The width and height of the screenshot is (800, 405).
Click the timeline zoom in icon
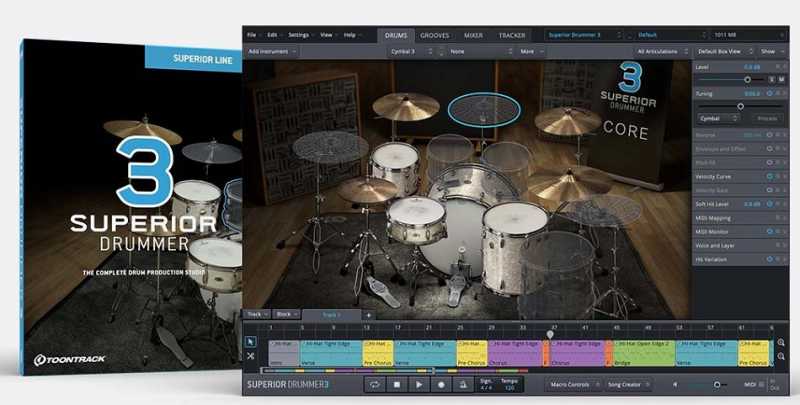[x=781, y=342]
